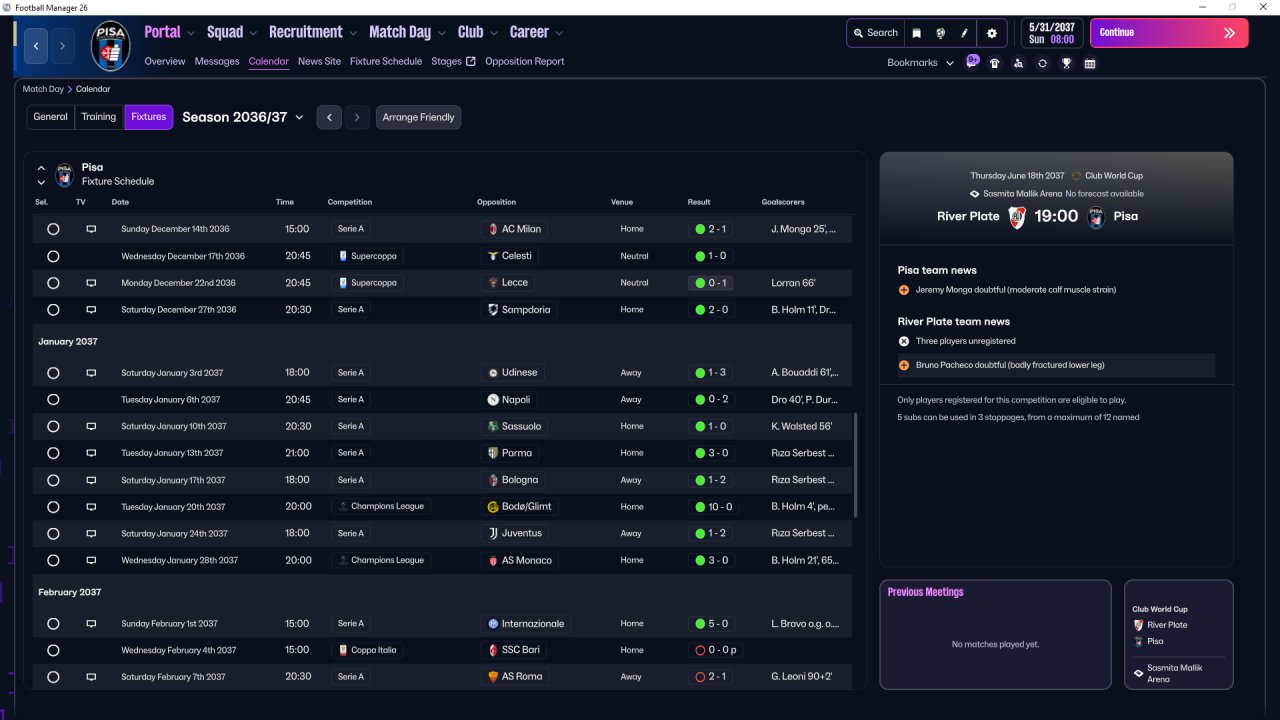Select the Napoli fixture radio button

point(53,400)
